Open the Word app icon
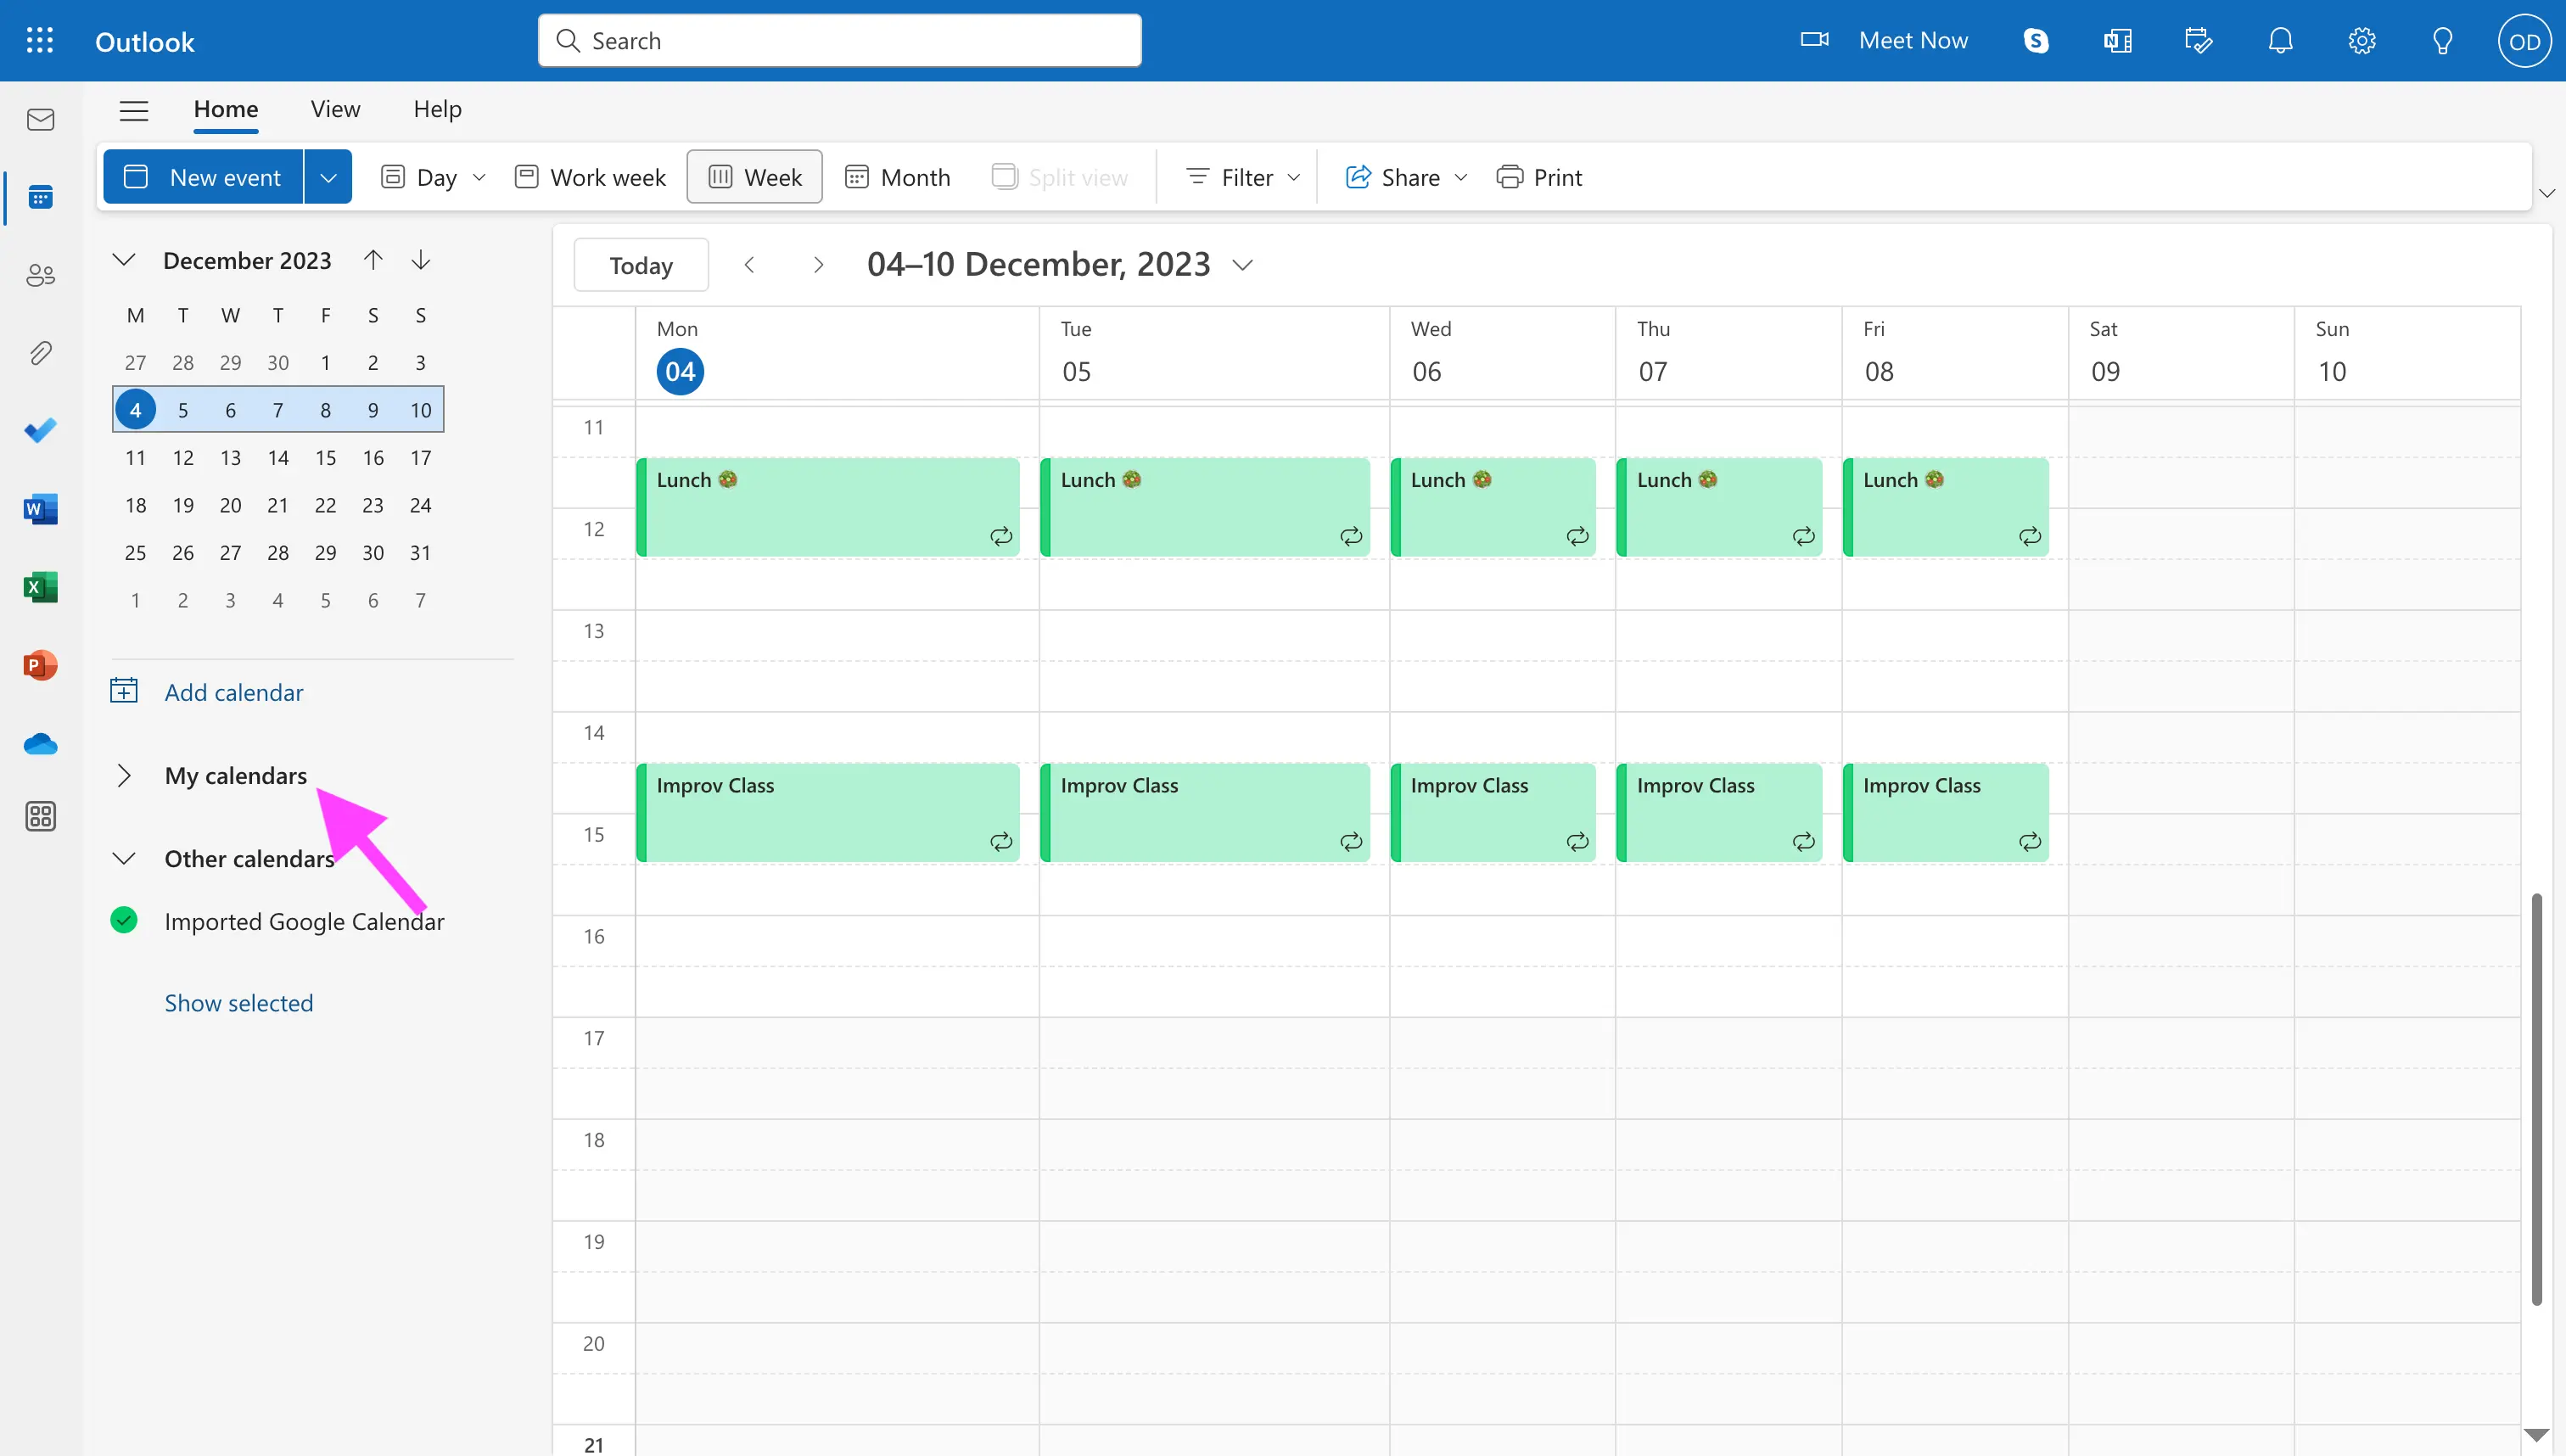Viewport: 2566px width, 1456px height. click(41, 509)
